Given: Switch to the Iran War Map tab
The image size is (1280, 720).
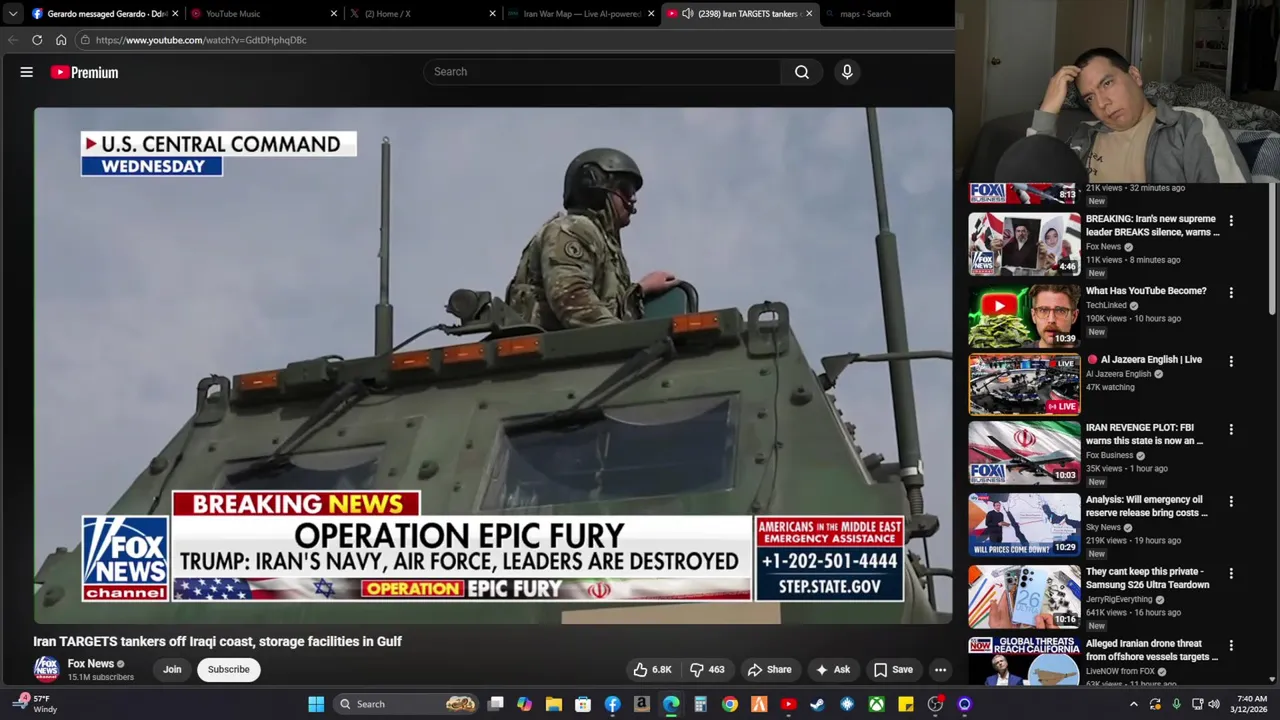Looking at the screenshot, I should pos(580,14).
